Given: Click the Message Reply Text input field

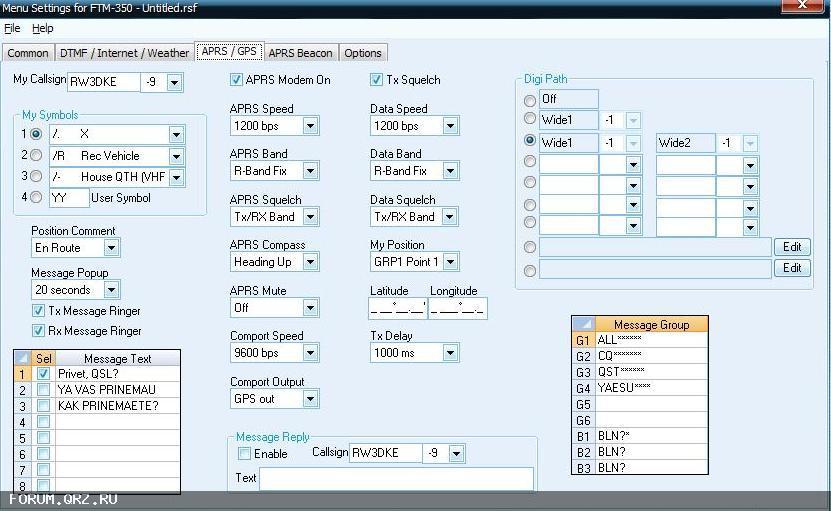Looking at the screenshot, I should (x=396, y=479).
